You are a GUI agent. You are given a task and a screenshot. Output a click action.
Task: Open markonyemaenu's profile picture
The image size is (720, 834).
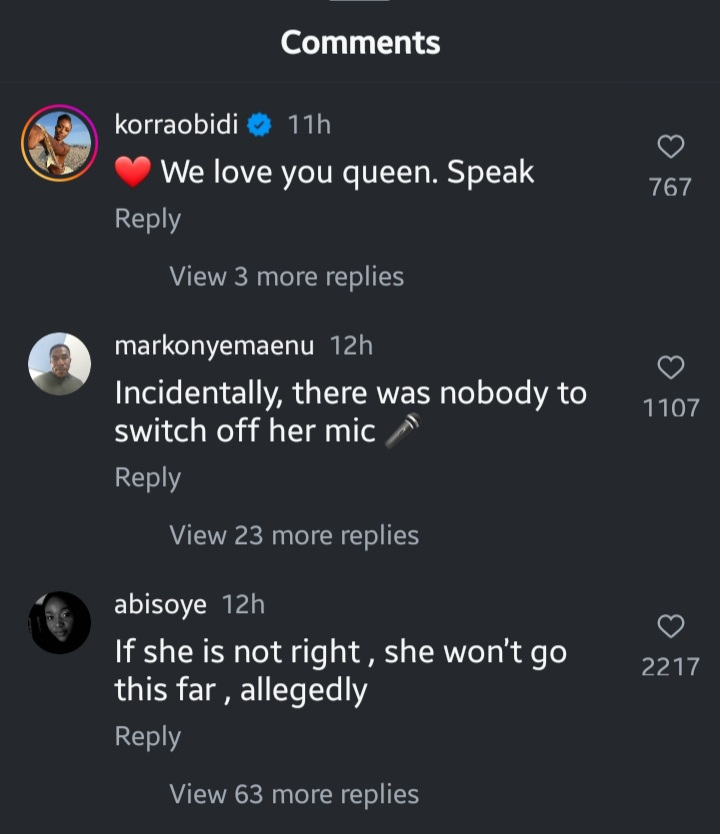59,363
